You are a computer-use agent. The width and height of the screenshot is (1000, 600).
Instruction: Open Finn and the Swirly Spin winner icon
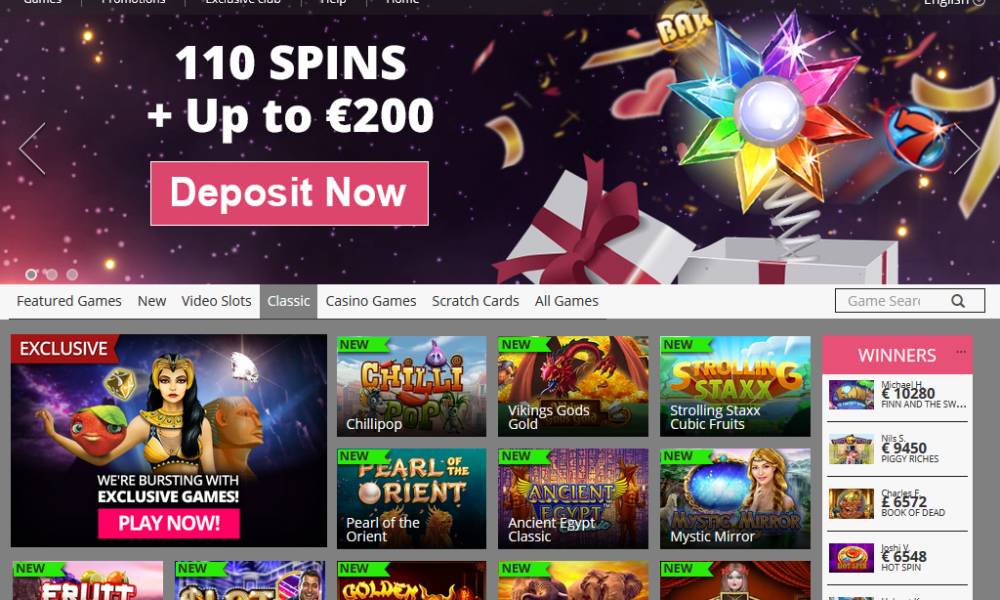tap(851, 395)
